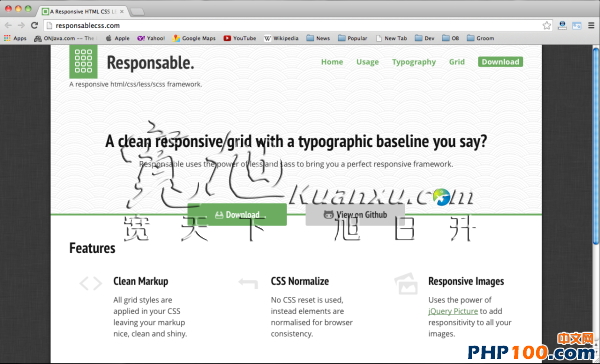
Task: Open the Wikipedia bookmark
Action: (x=281, y=38)
